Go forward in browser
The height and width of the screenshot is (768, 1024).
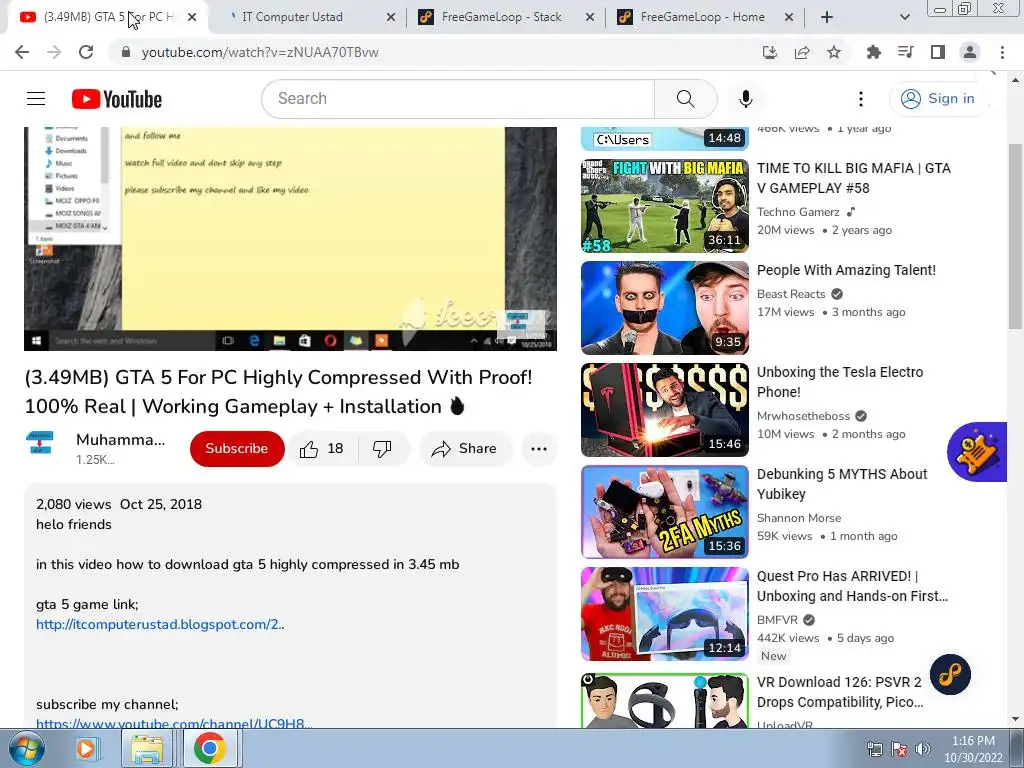pos(54,52)
